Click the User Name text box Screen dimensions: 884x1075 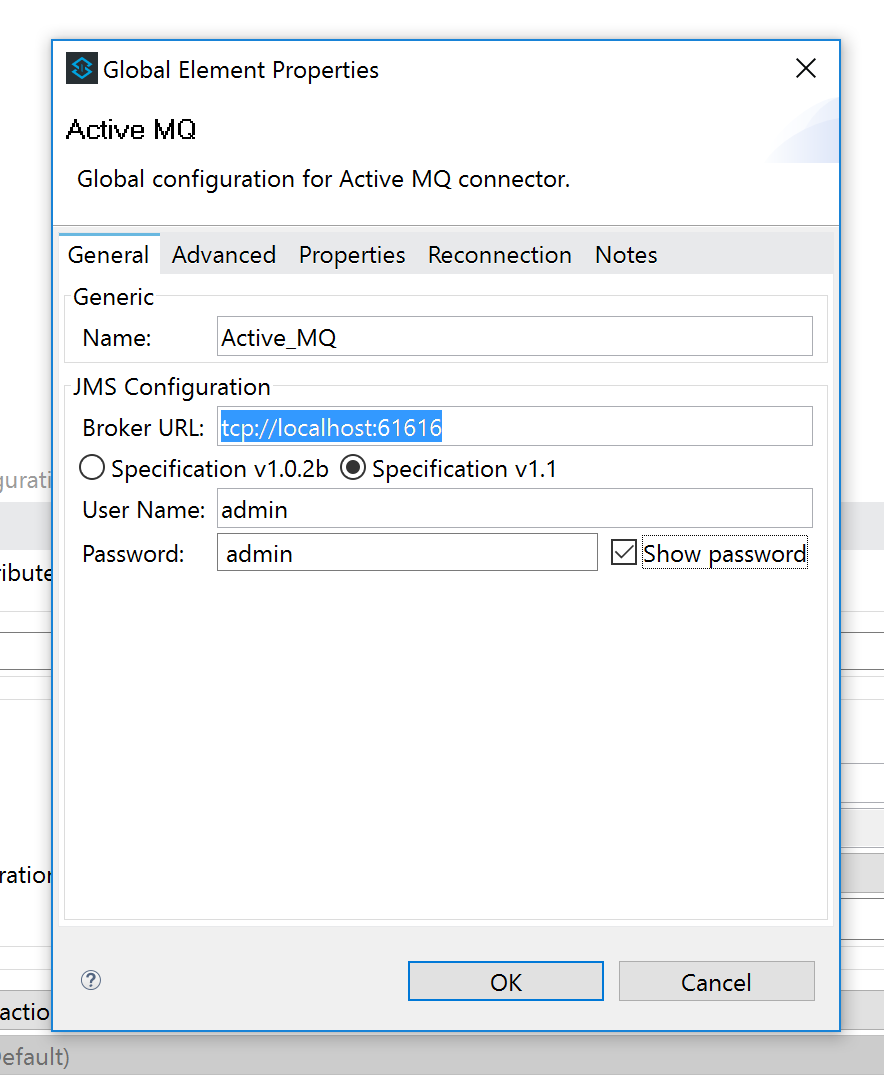click(x=514, y=509)
